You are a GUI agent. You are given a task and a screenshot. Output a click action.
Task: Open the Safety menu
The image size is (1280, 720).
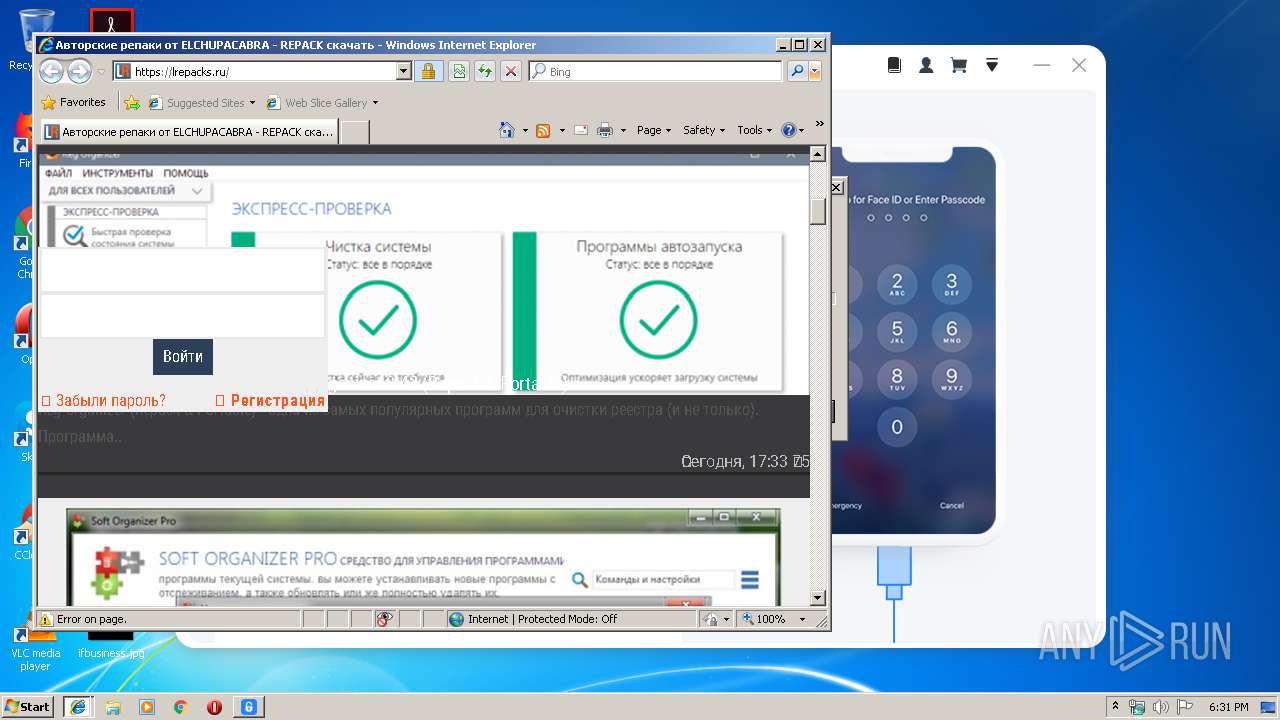(x=705, y=130)
